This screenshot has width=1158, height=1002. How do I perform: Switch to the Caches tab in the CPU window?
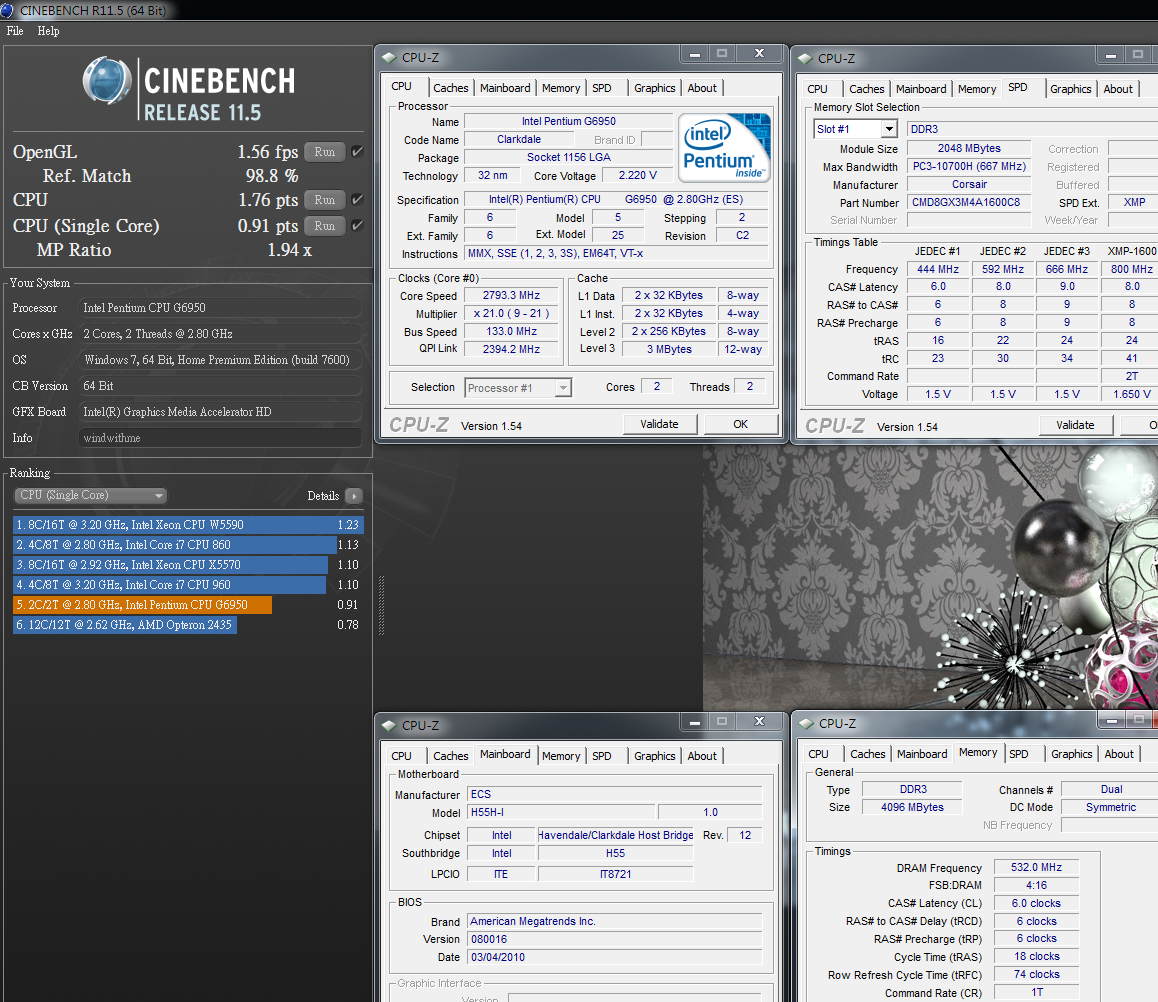pyautogui.click(x=450, y=88)
